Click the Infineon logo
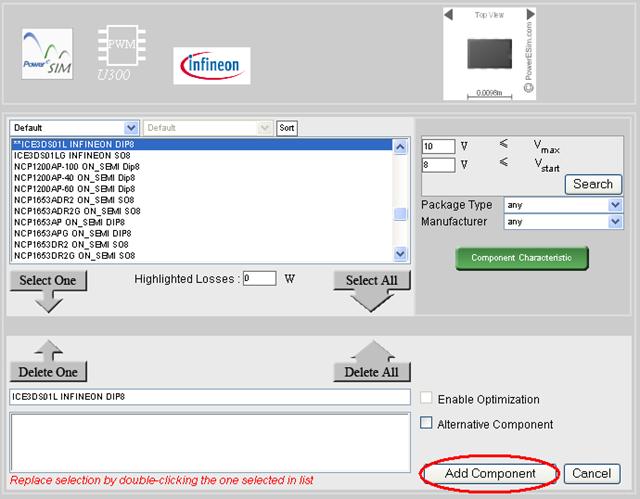640x499 pixels. (213, 66)
